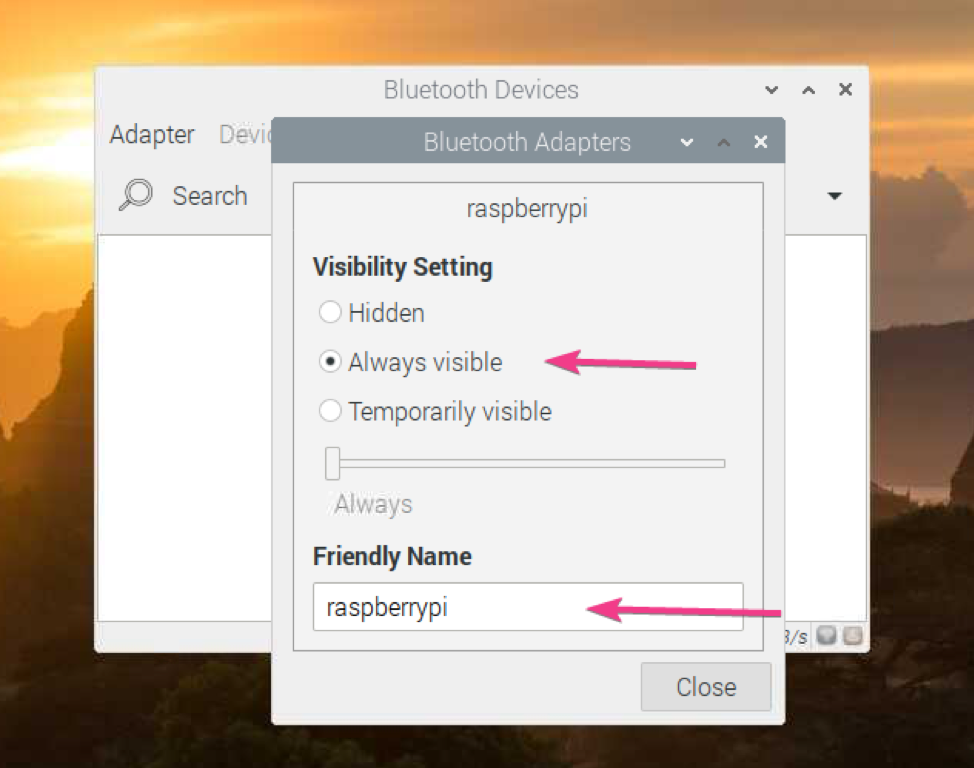This screenshot has height=768, width=974.
Task: Click the last status bar indicator icon
Action: 853,635
